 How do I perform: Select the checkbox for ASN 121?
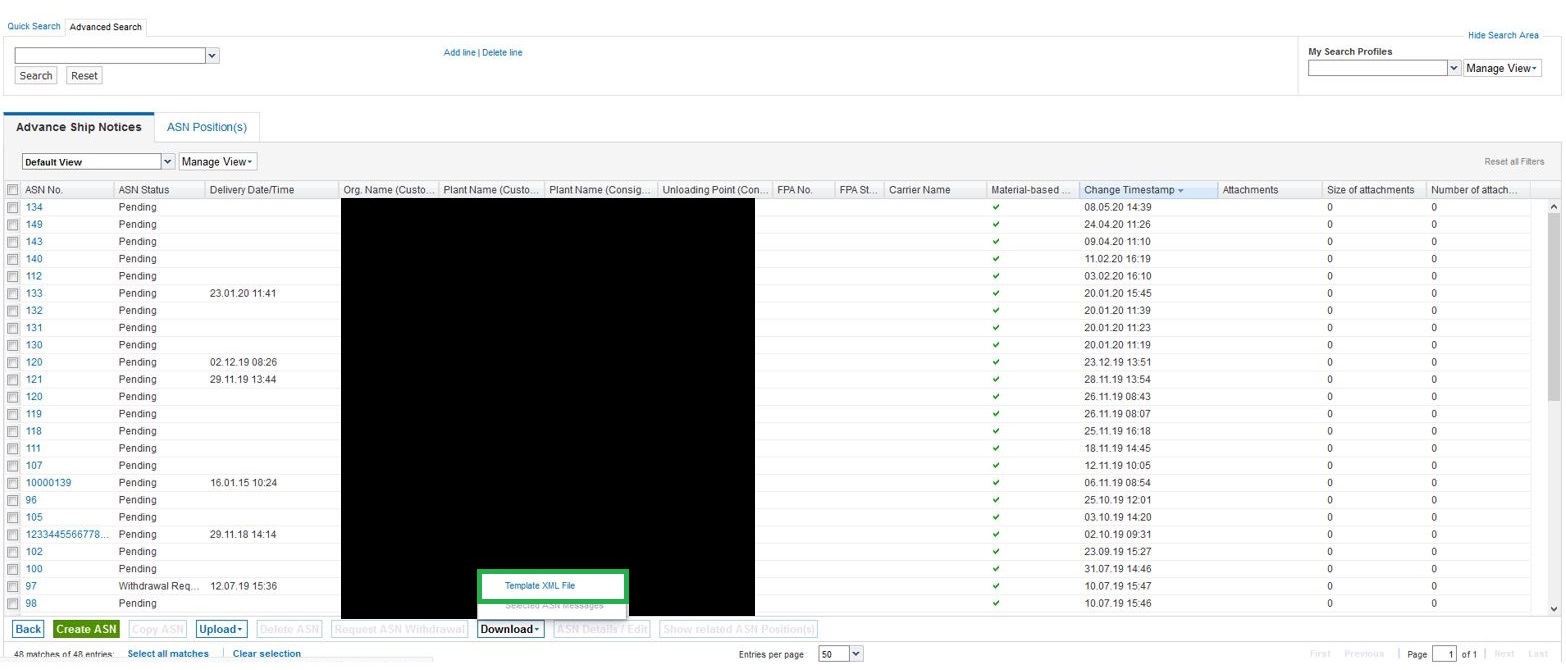(12, 379)
